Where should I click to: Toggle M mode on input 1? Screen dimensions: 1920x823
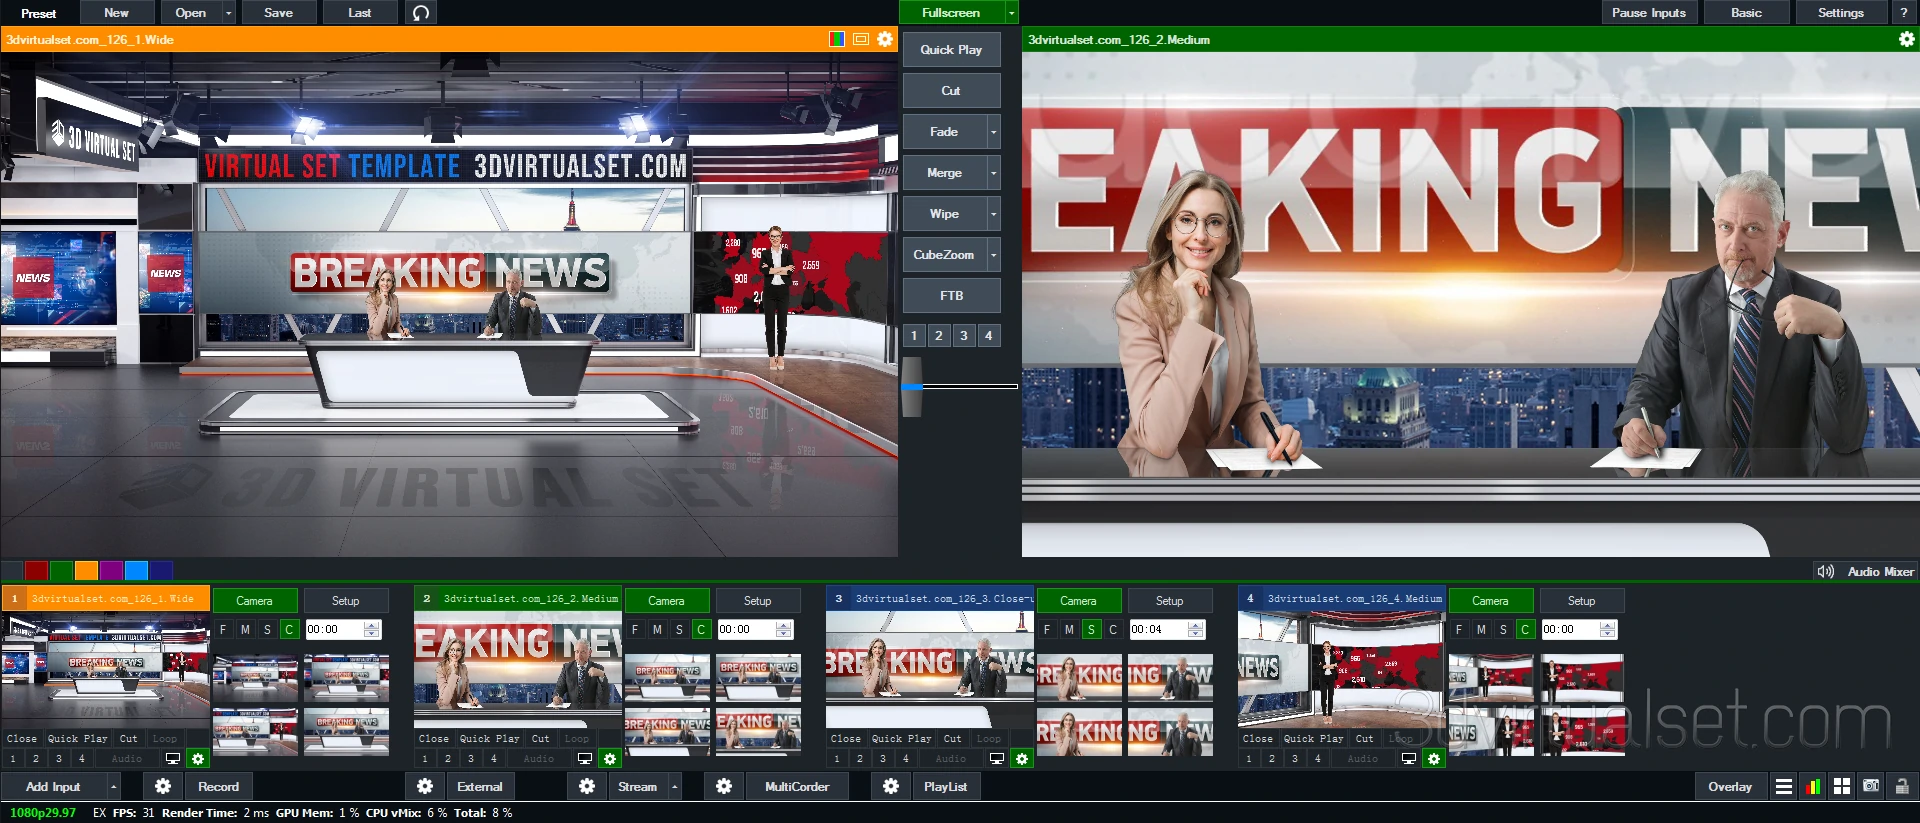[245, 630]
